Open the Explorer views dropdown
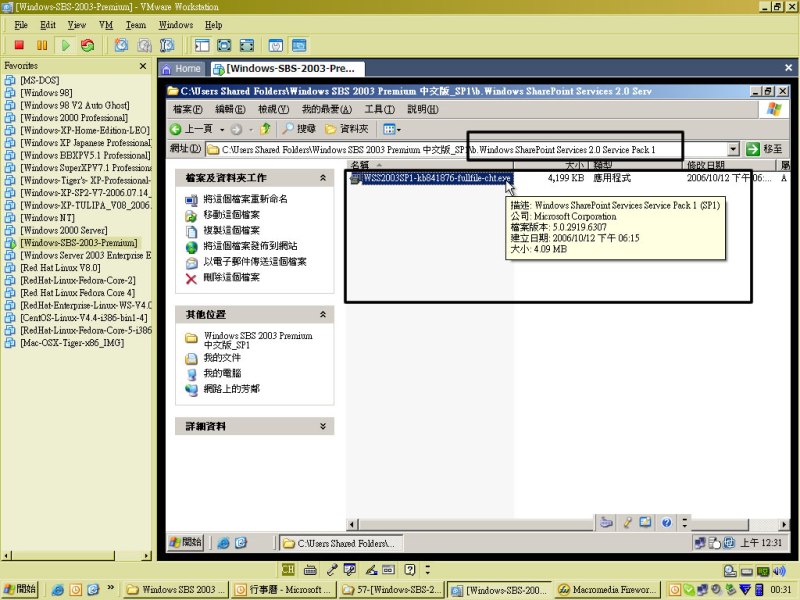The width and height of the screenshot is (800, 600). coord(391,130)
